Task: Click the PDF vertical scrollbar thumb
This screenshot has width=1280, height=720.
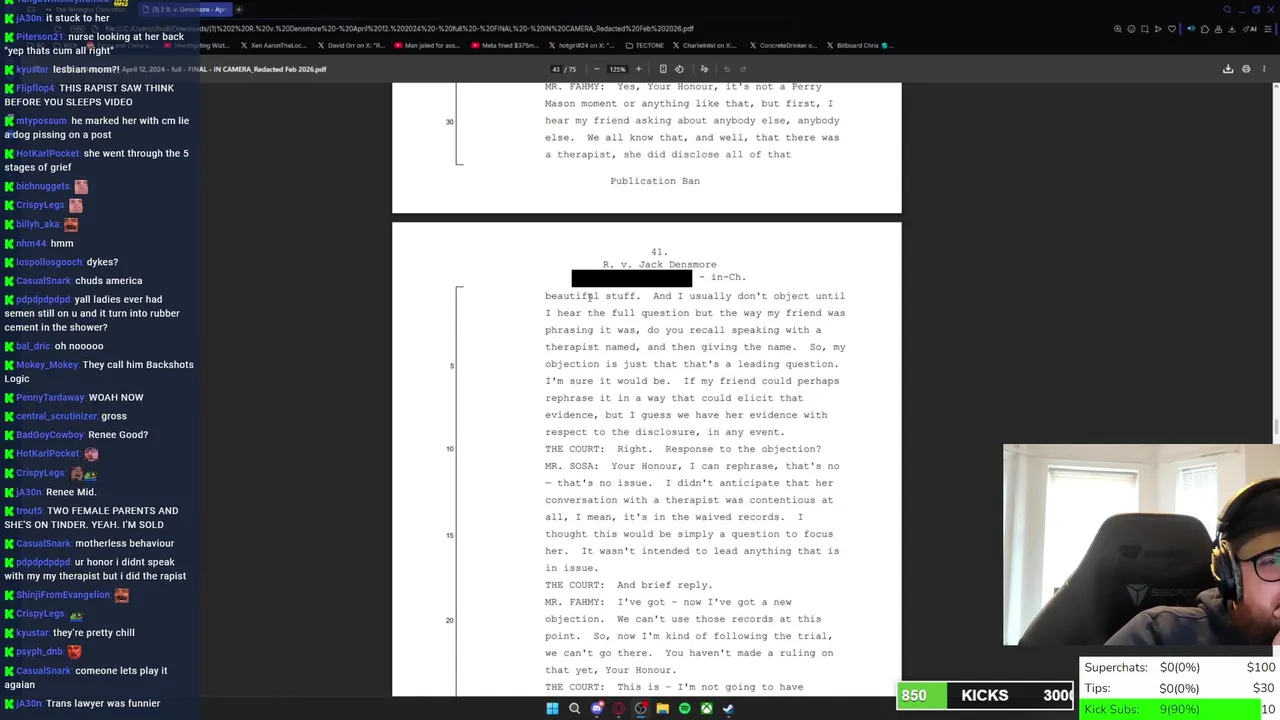Action: pos(1276,428)
